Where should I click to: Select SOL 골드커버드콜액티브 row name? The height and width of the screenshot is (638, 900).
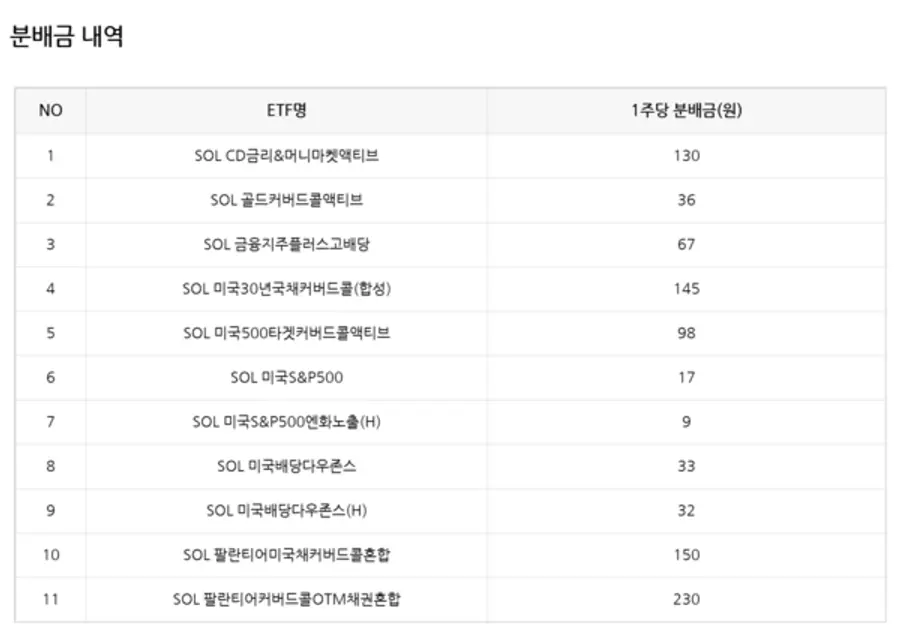pos(286,200)
